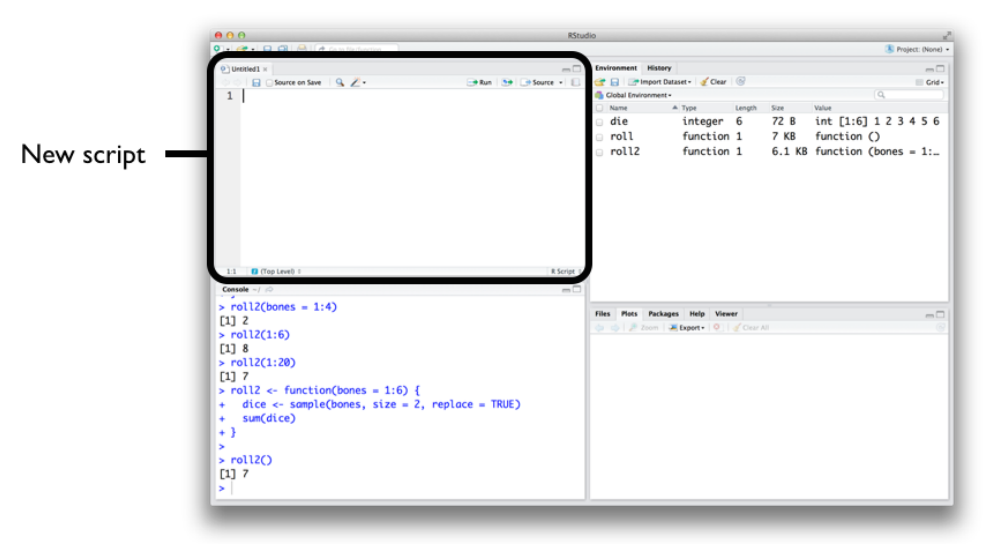Click the code tools wand icon
Image resolution: width=992 pixels, height=544 pixels.
point(355,83)
